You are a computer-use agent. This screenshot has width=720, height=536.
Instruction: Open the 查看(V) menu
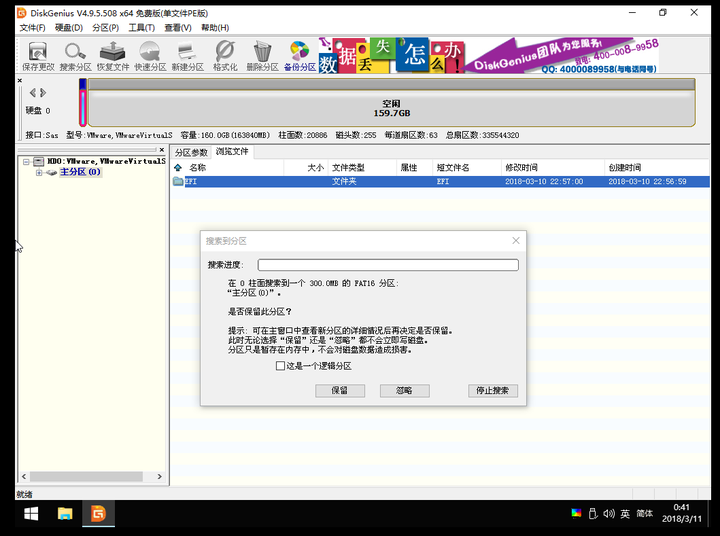[178, 28]
